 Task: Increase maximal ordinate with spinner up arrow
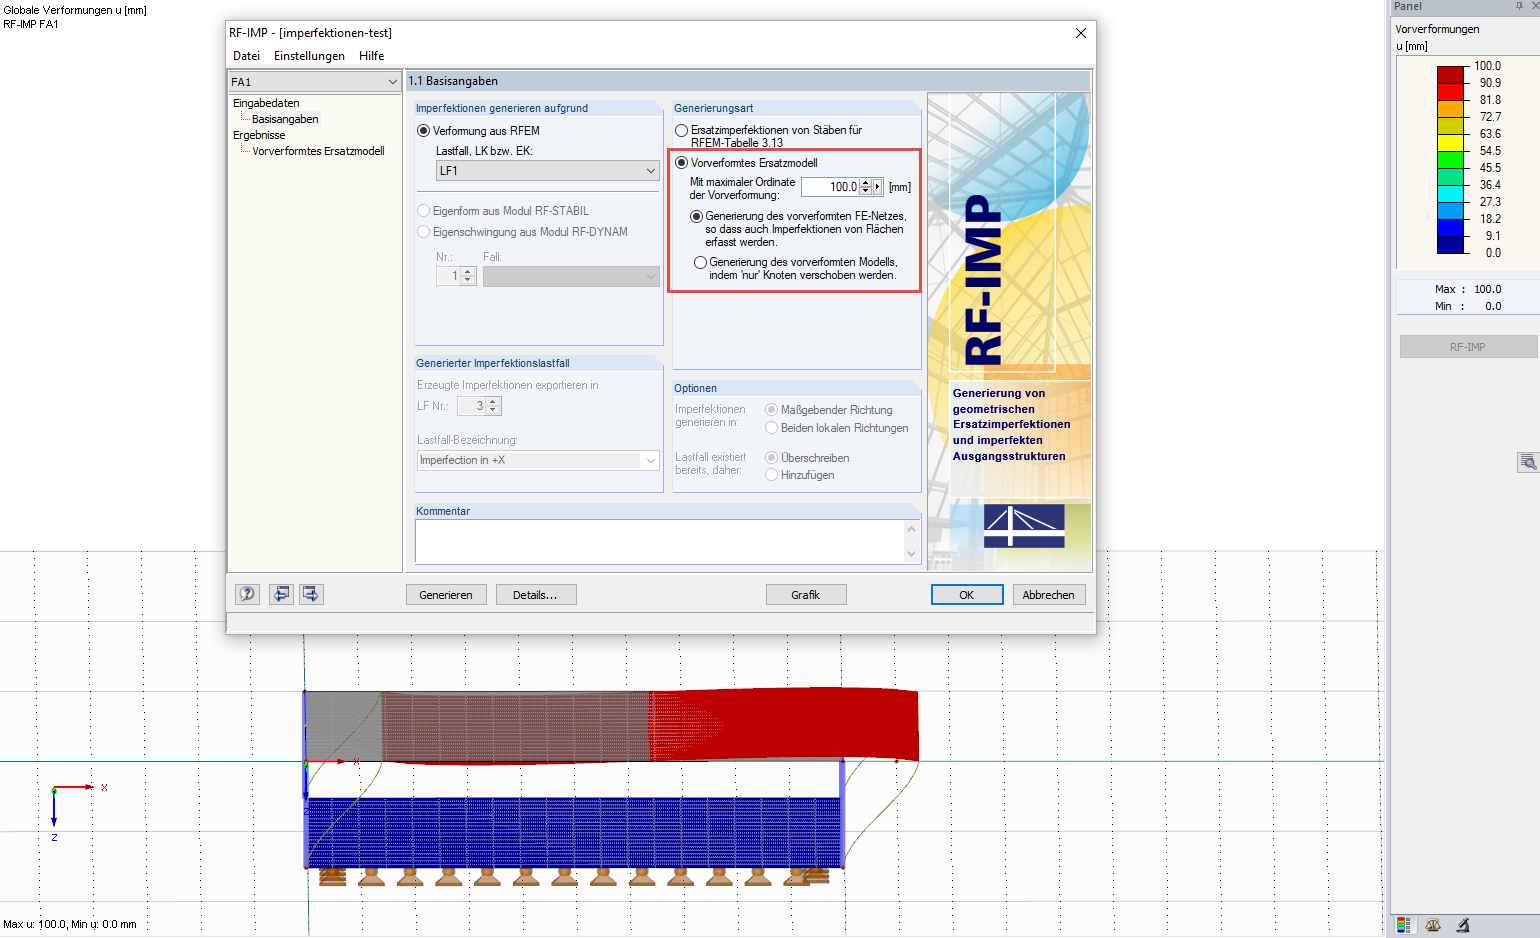(x=864, y=182)
